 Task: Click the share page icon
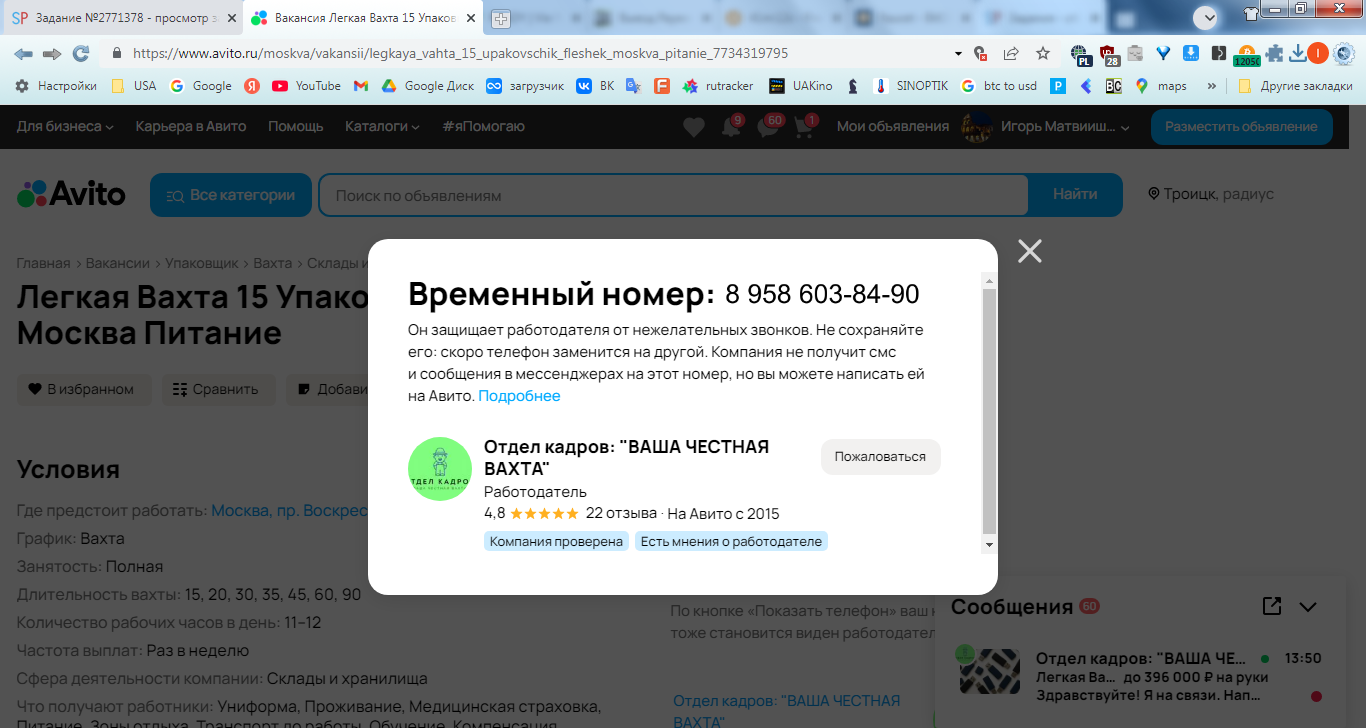click(1011, 53)
